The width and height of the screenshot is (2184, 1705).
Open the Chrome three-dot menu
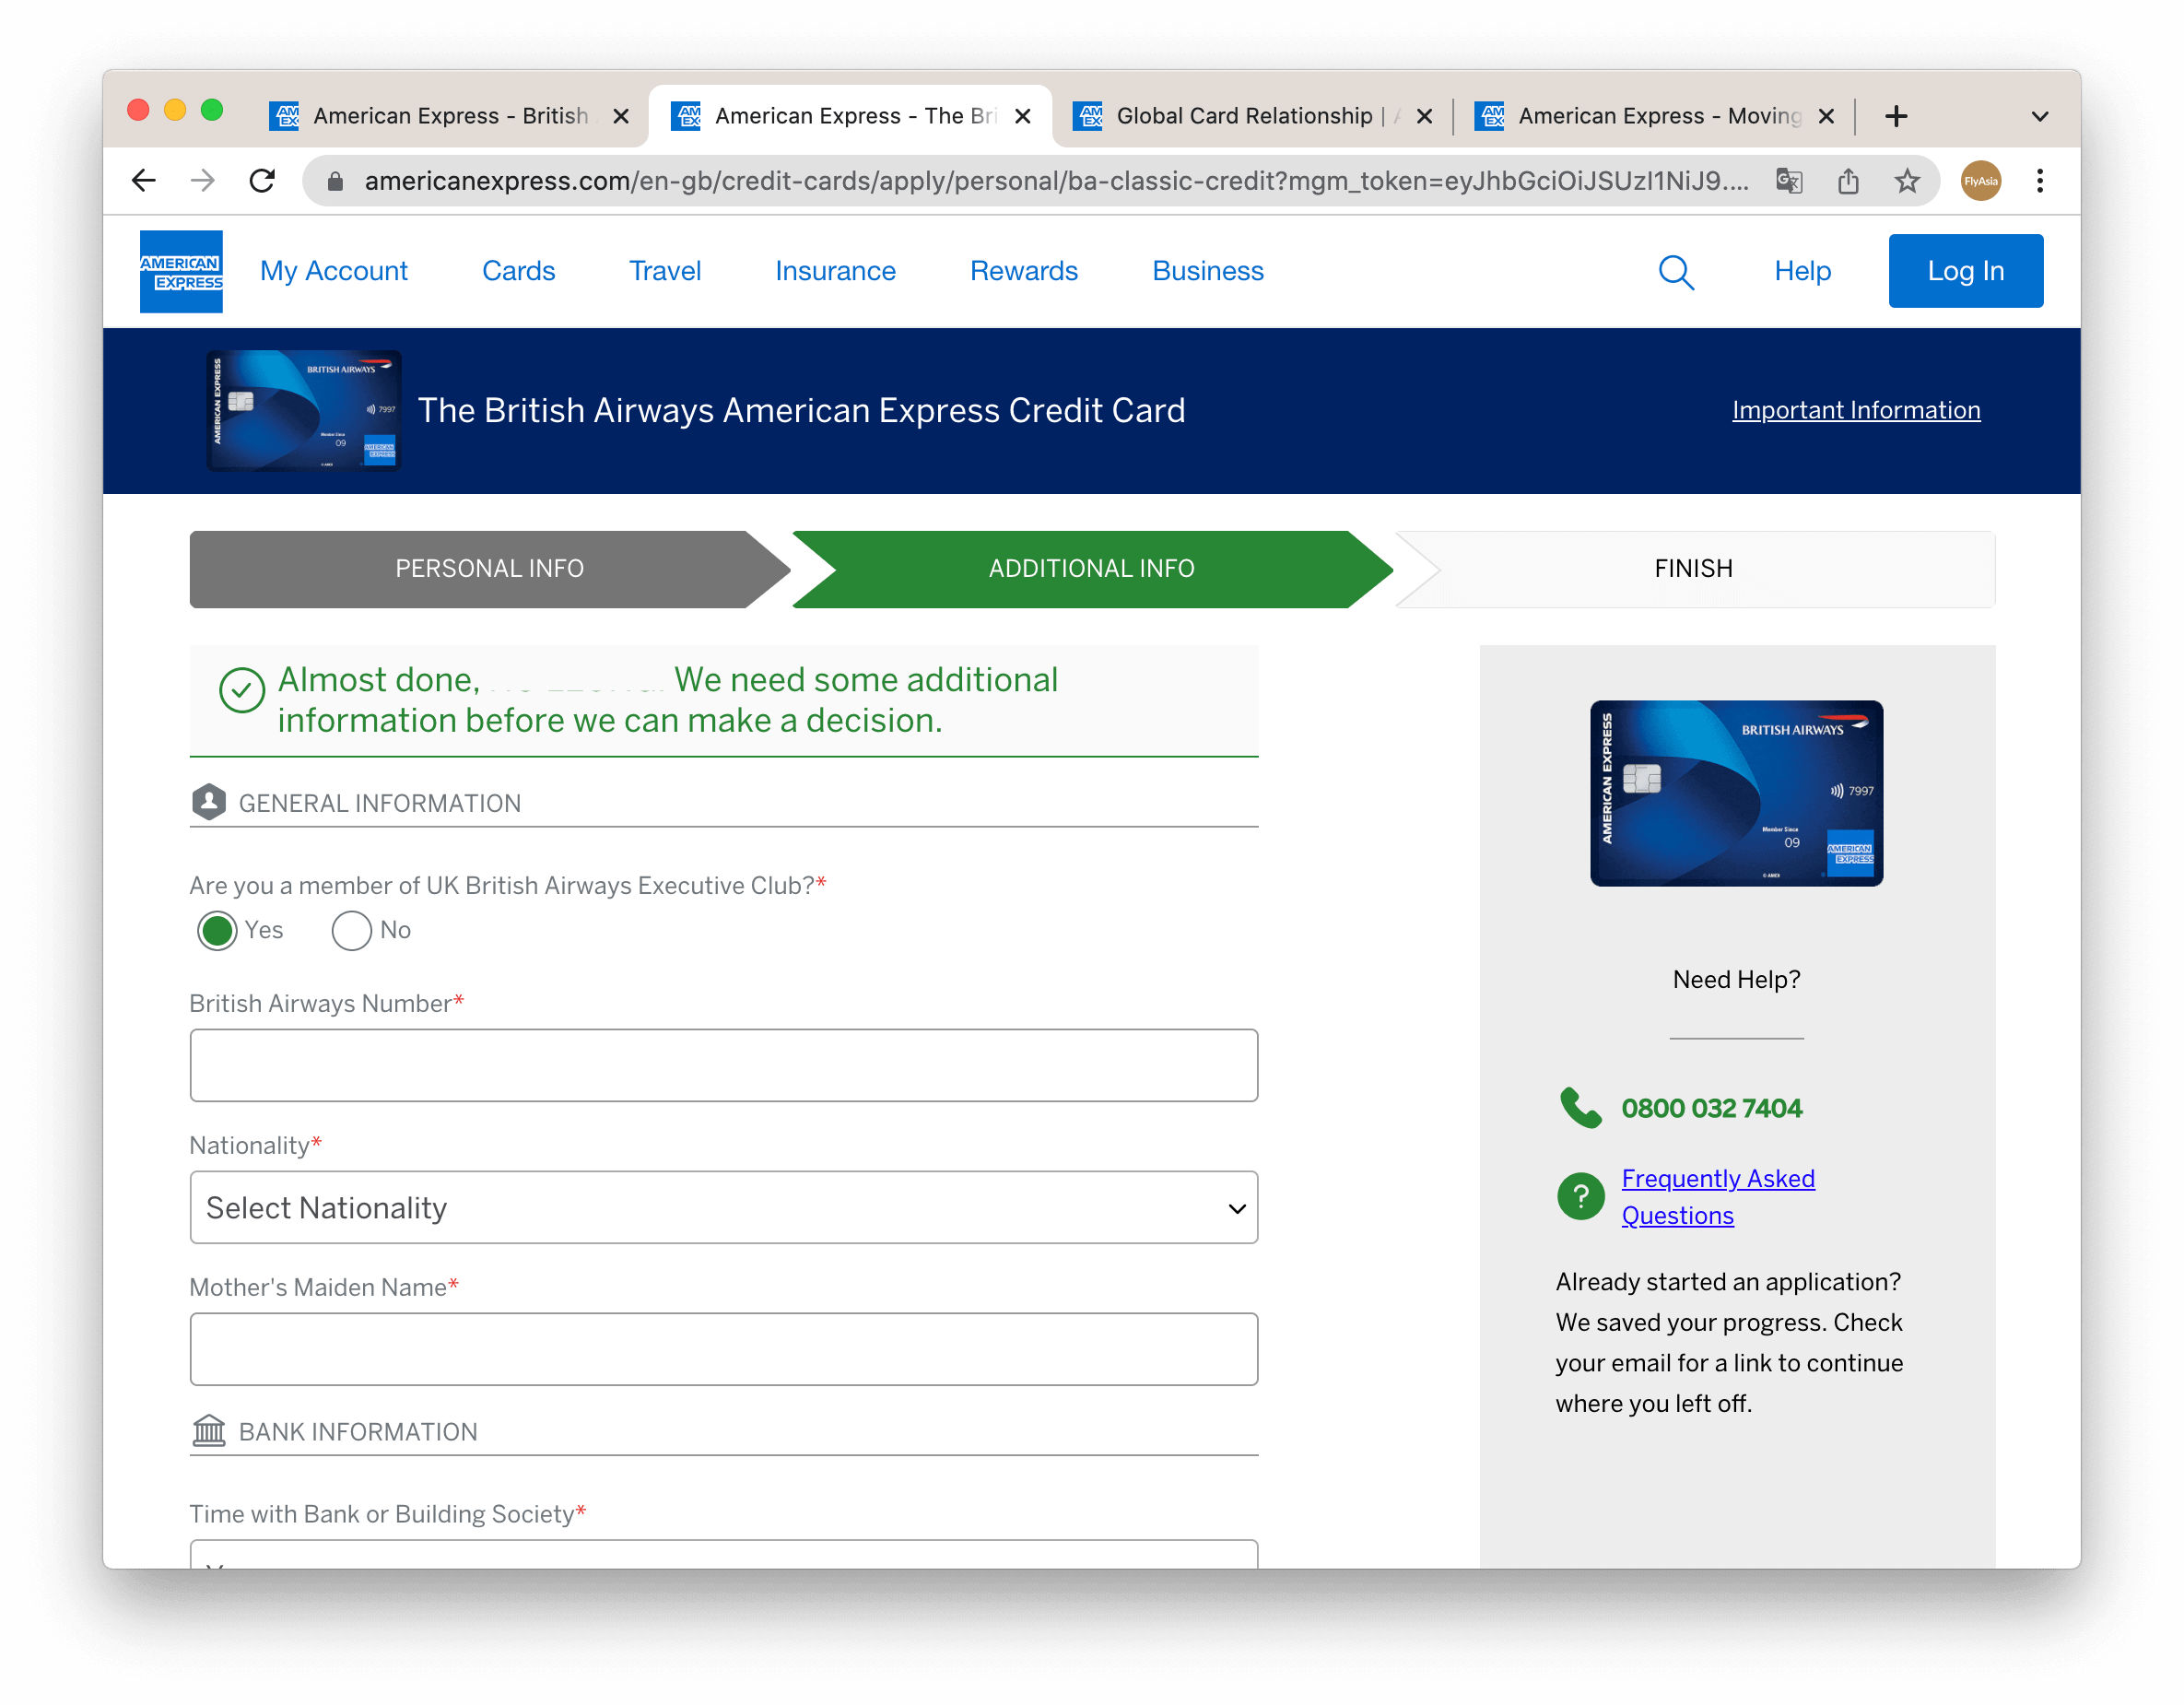[2040, 181]
